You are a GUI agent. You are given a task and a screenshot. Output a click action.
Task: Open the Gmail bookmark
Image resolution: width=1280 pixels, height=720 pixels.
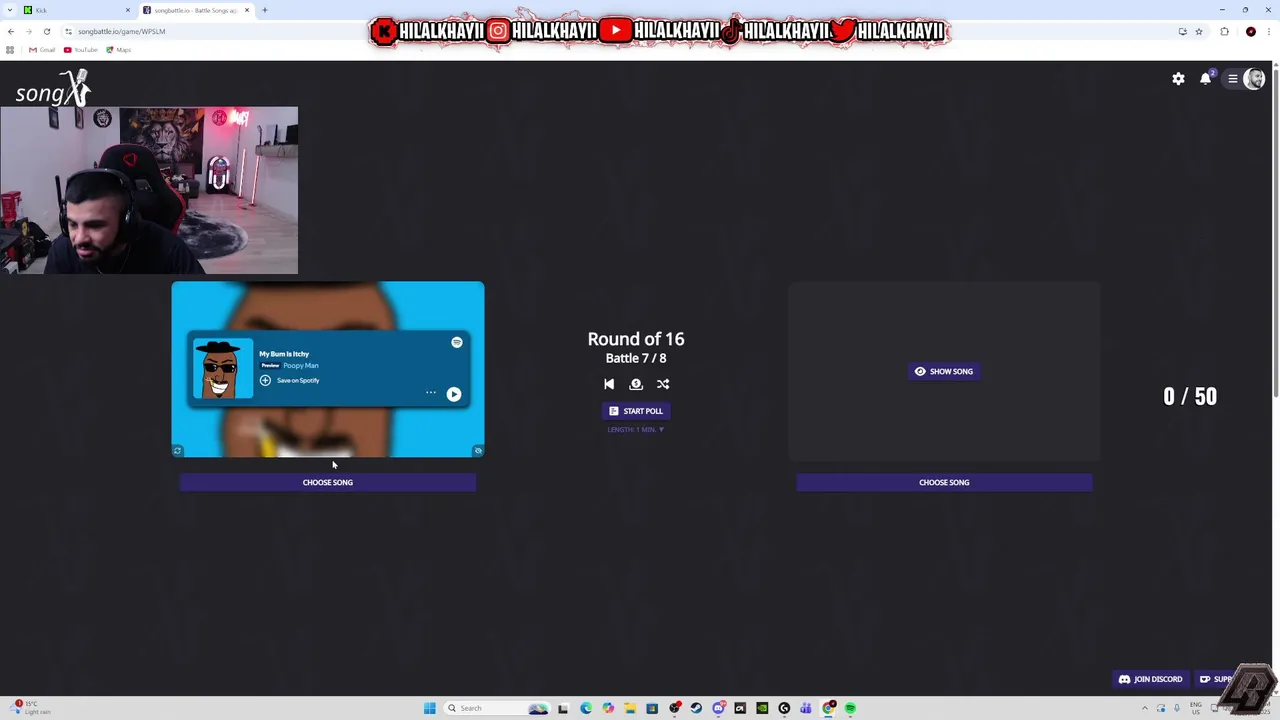(42, 50)
